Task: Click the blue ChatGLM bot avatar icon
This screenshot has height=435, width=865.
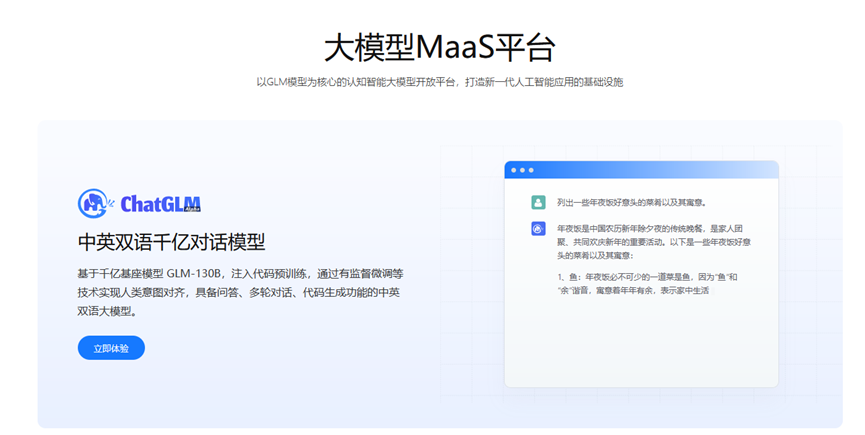Action: tap(538, 229)
